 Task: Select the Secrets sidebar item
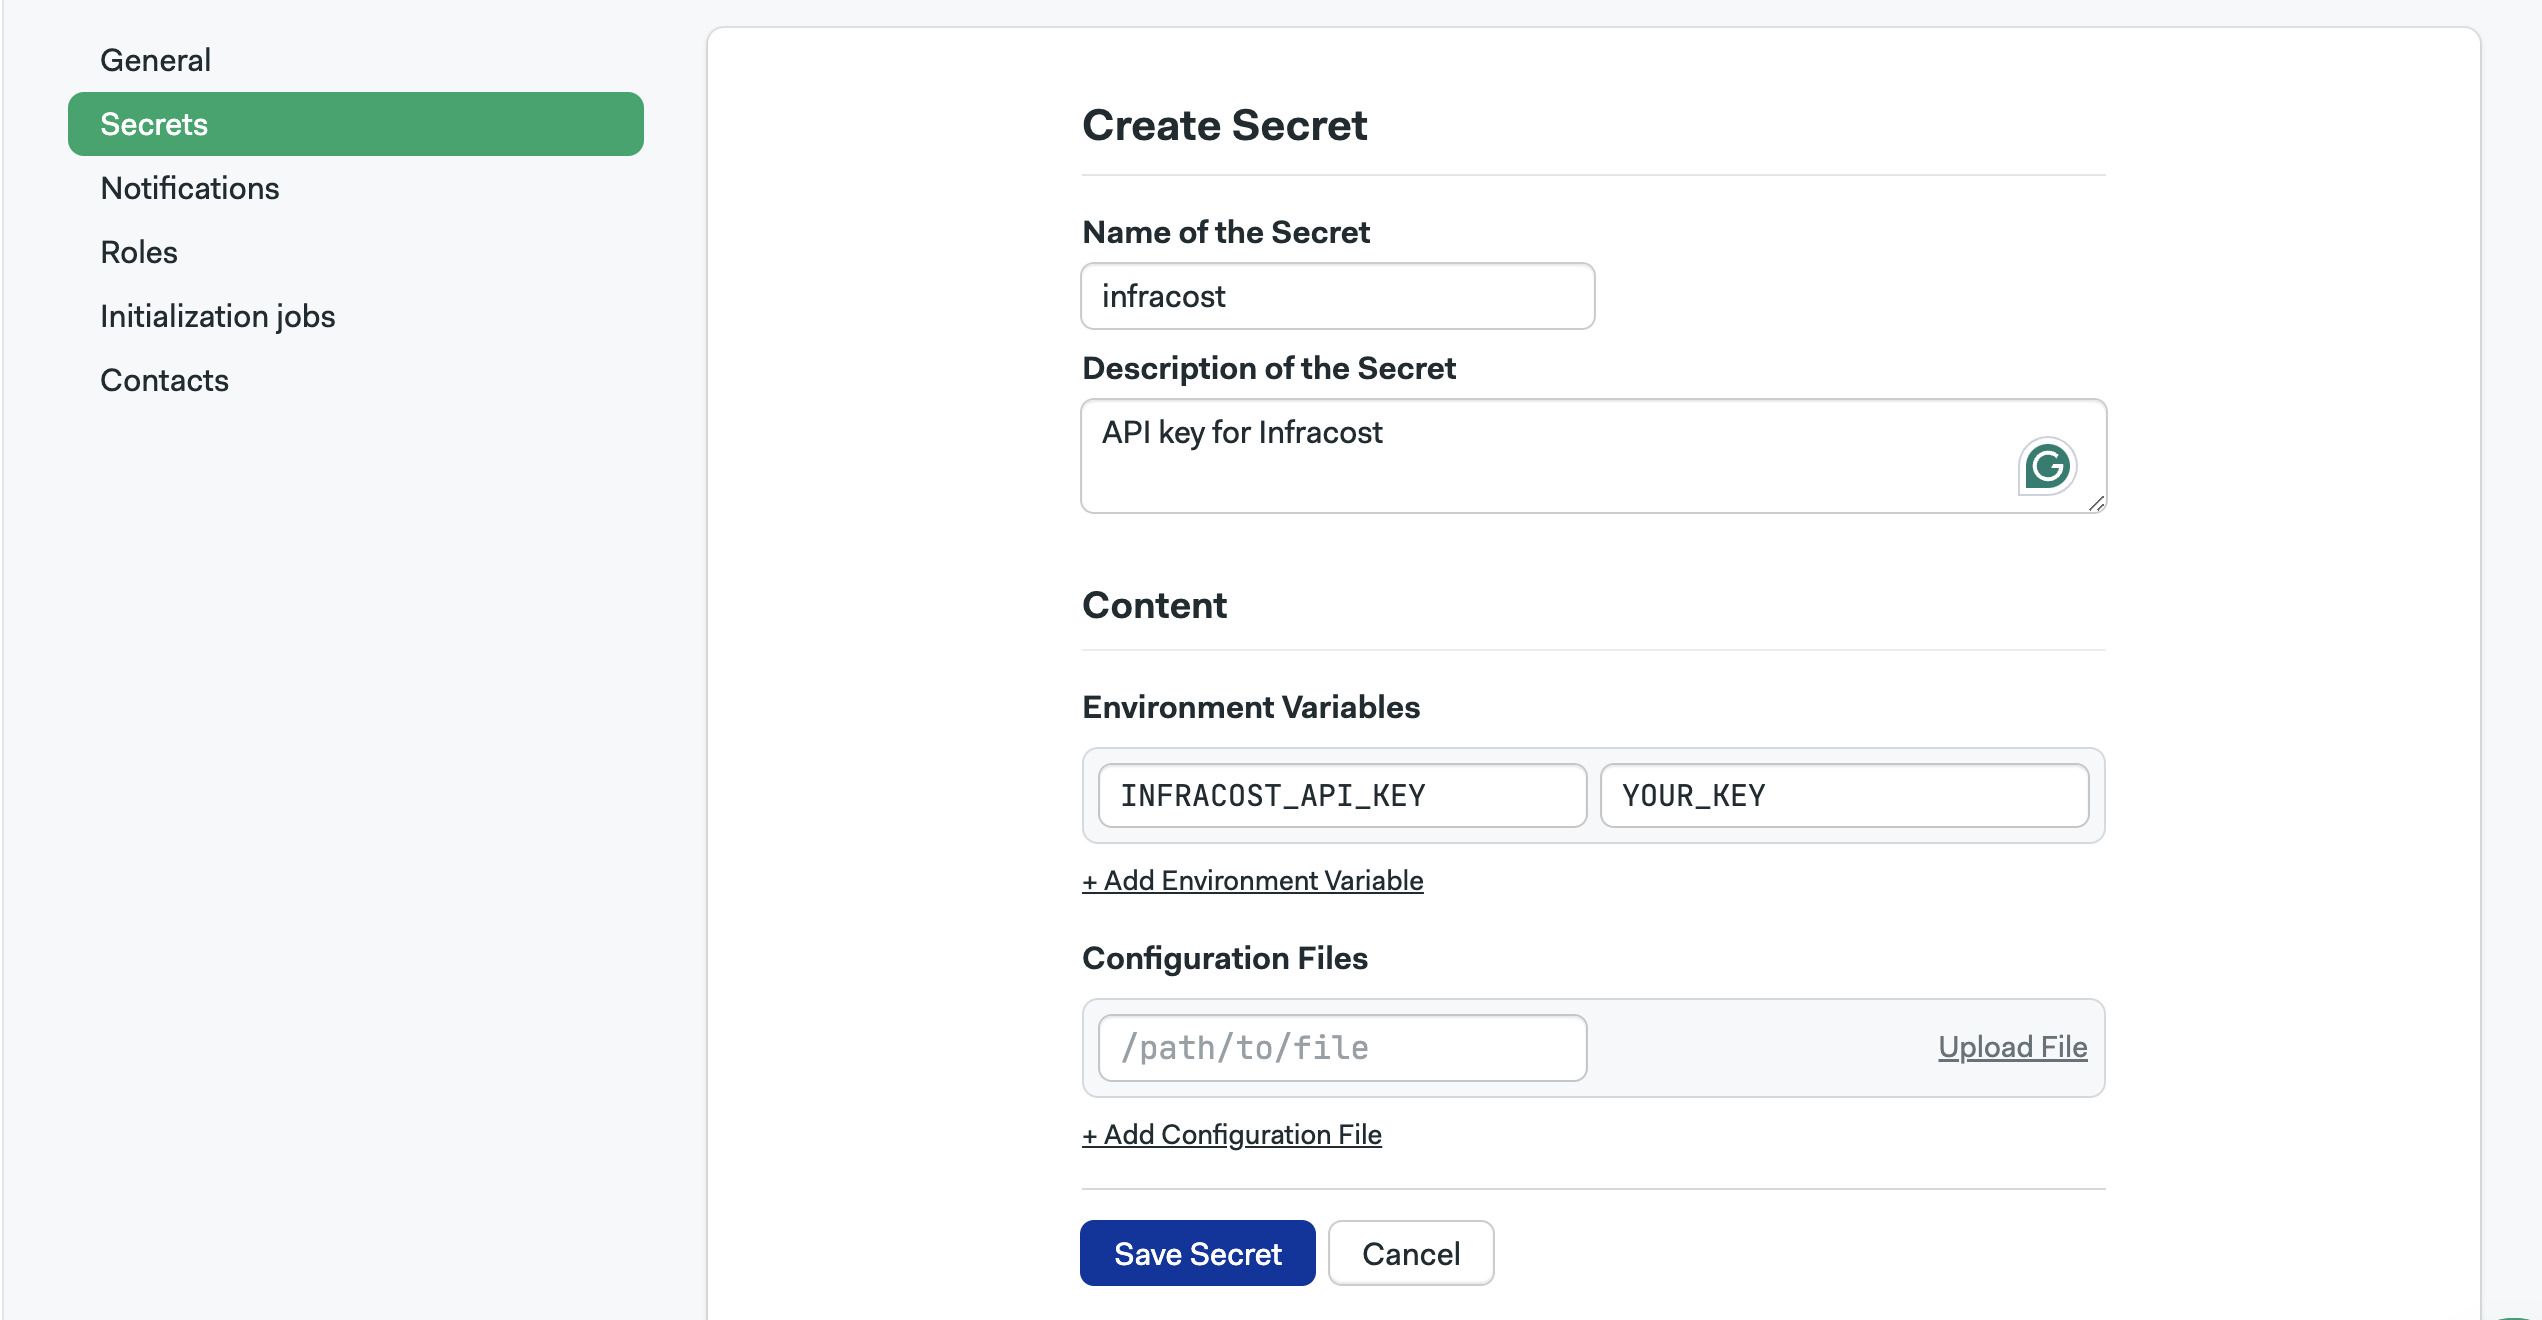click(356, 124)
